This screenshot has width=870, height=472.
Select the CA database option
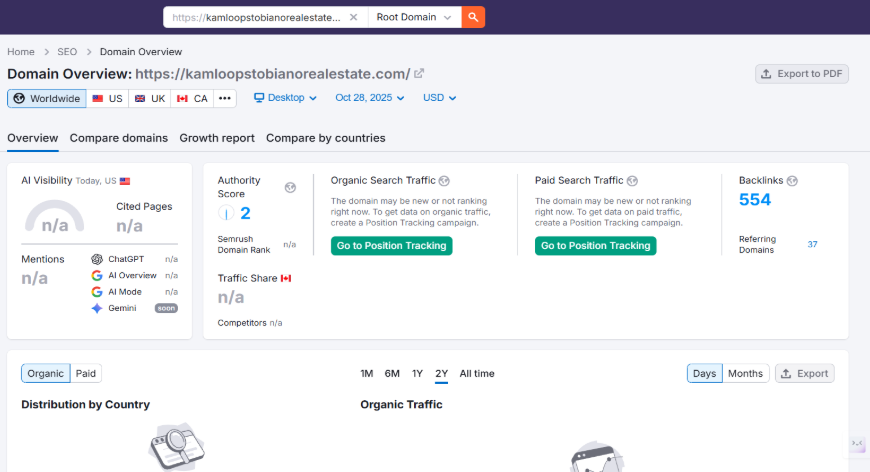click(192, 99)
